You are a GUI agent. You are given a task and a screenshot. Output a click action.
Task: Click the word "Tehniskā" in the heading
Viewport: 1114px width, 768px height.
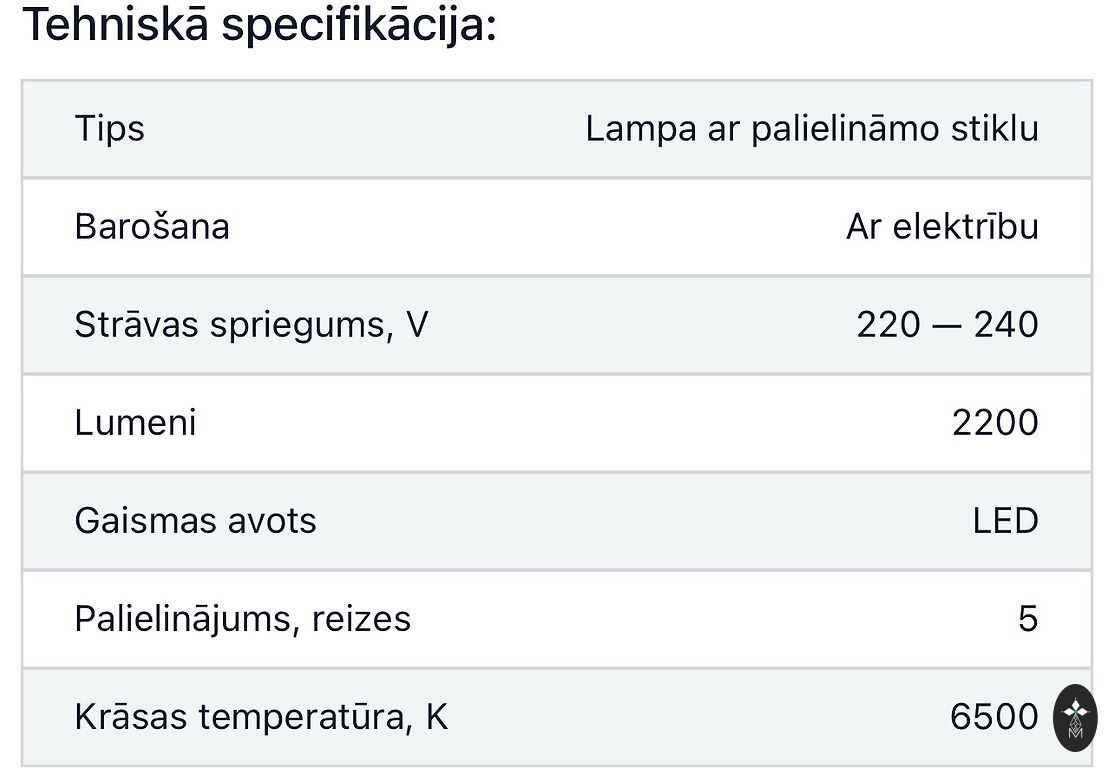(115, 25)
